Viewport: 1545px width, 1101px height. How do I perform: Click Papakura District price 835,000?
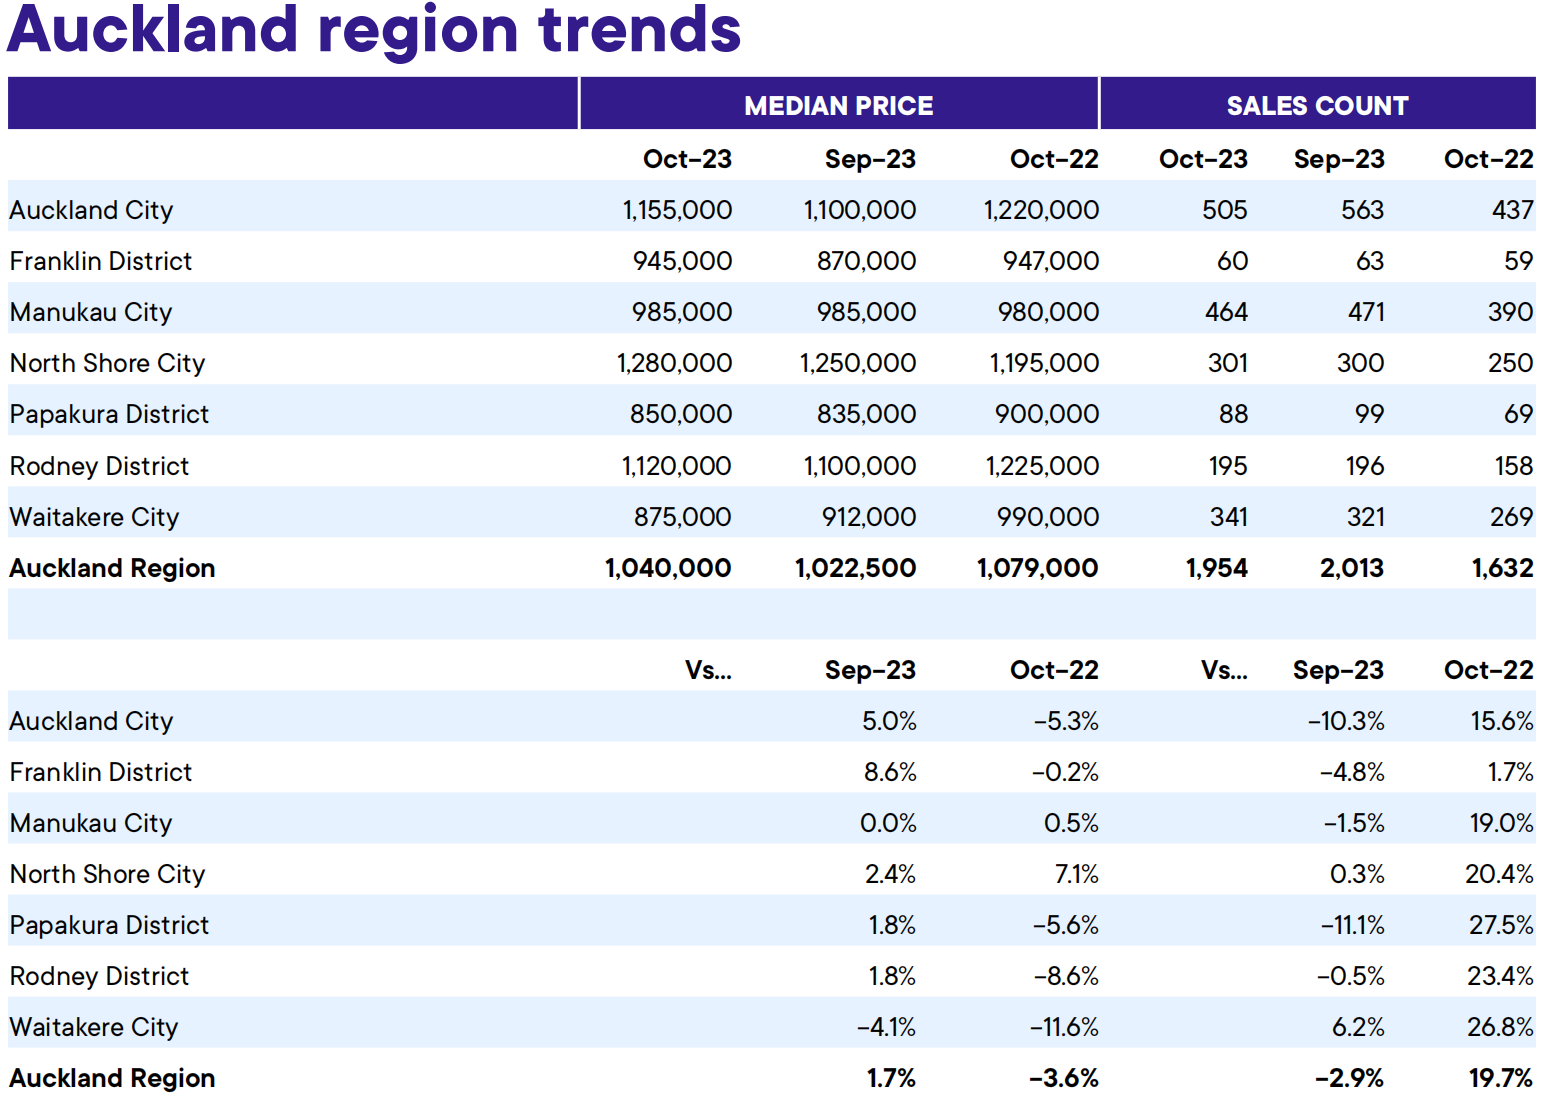[x=866, y=414]
